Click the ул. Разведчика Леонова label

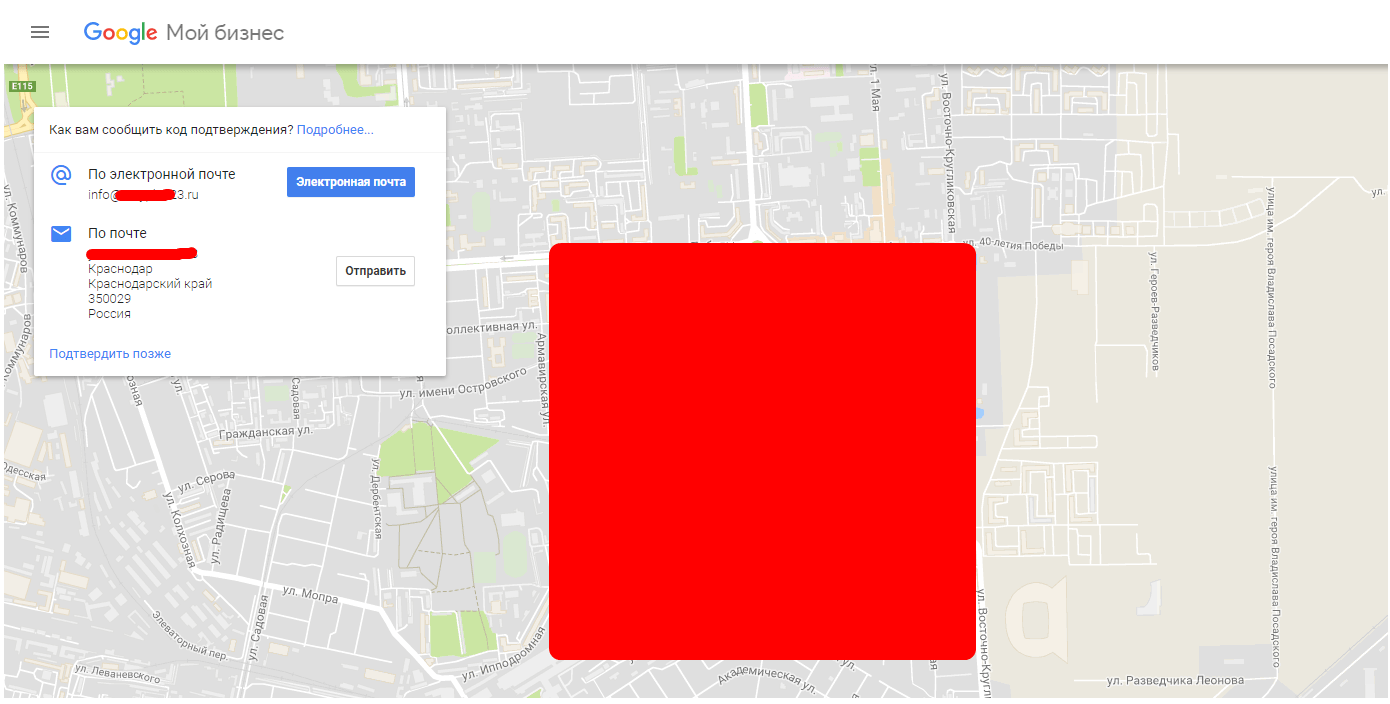1175,681
